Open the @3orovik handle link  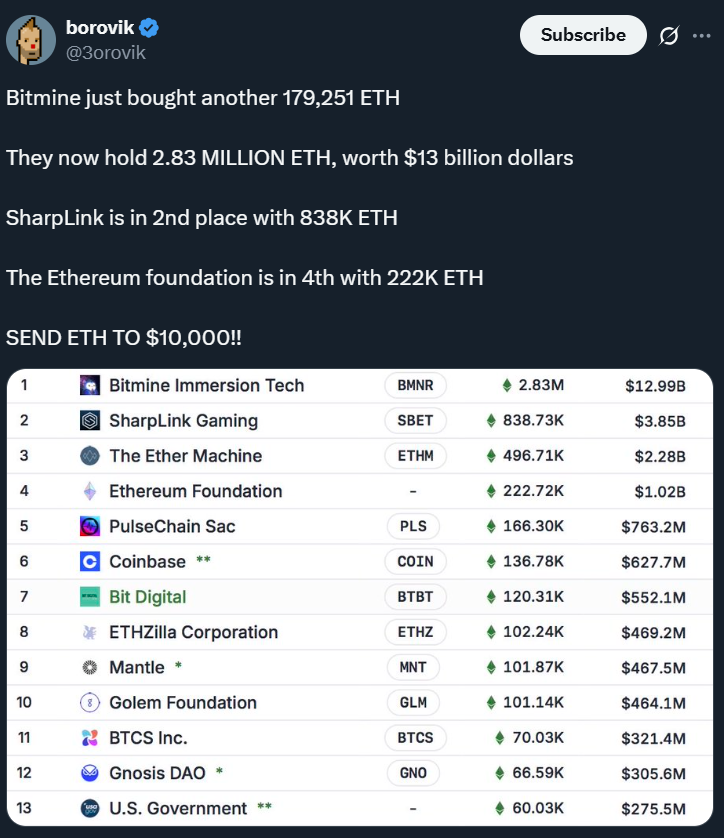[106, 52]
